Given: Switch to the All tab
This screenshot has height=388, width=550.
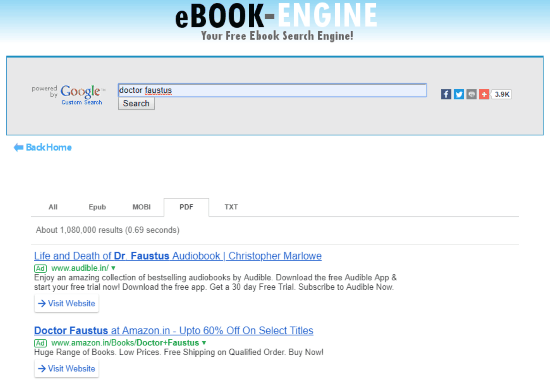Looking at the screenshot, I should point(53,207).
